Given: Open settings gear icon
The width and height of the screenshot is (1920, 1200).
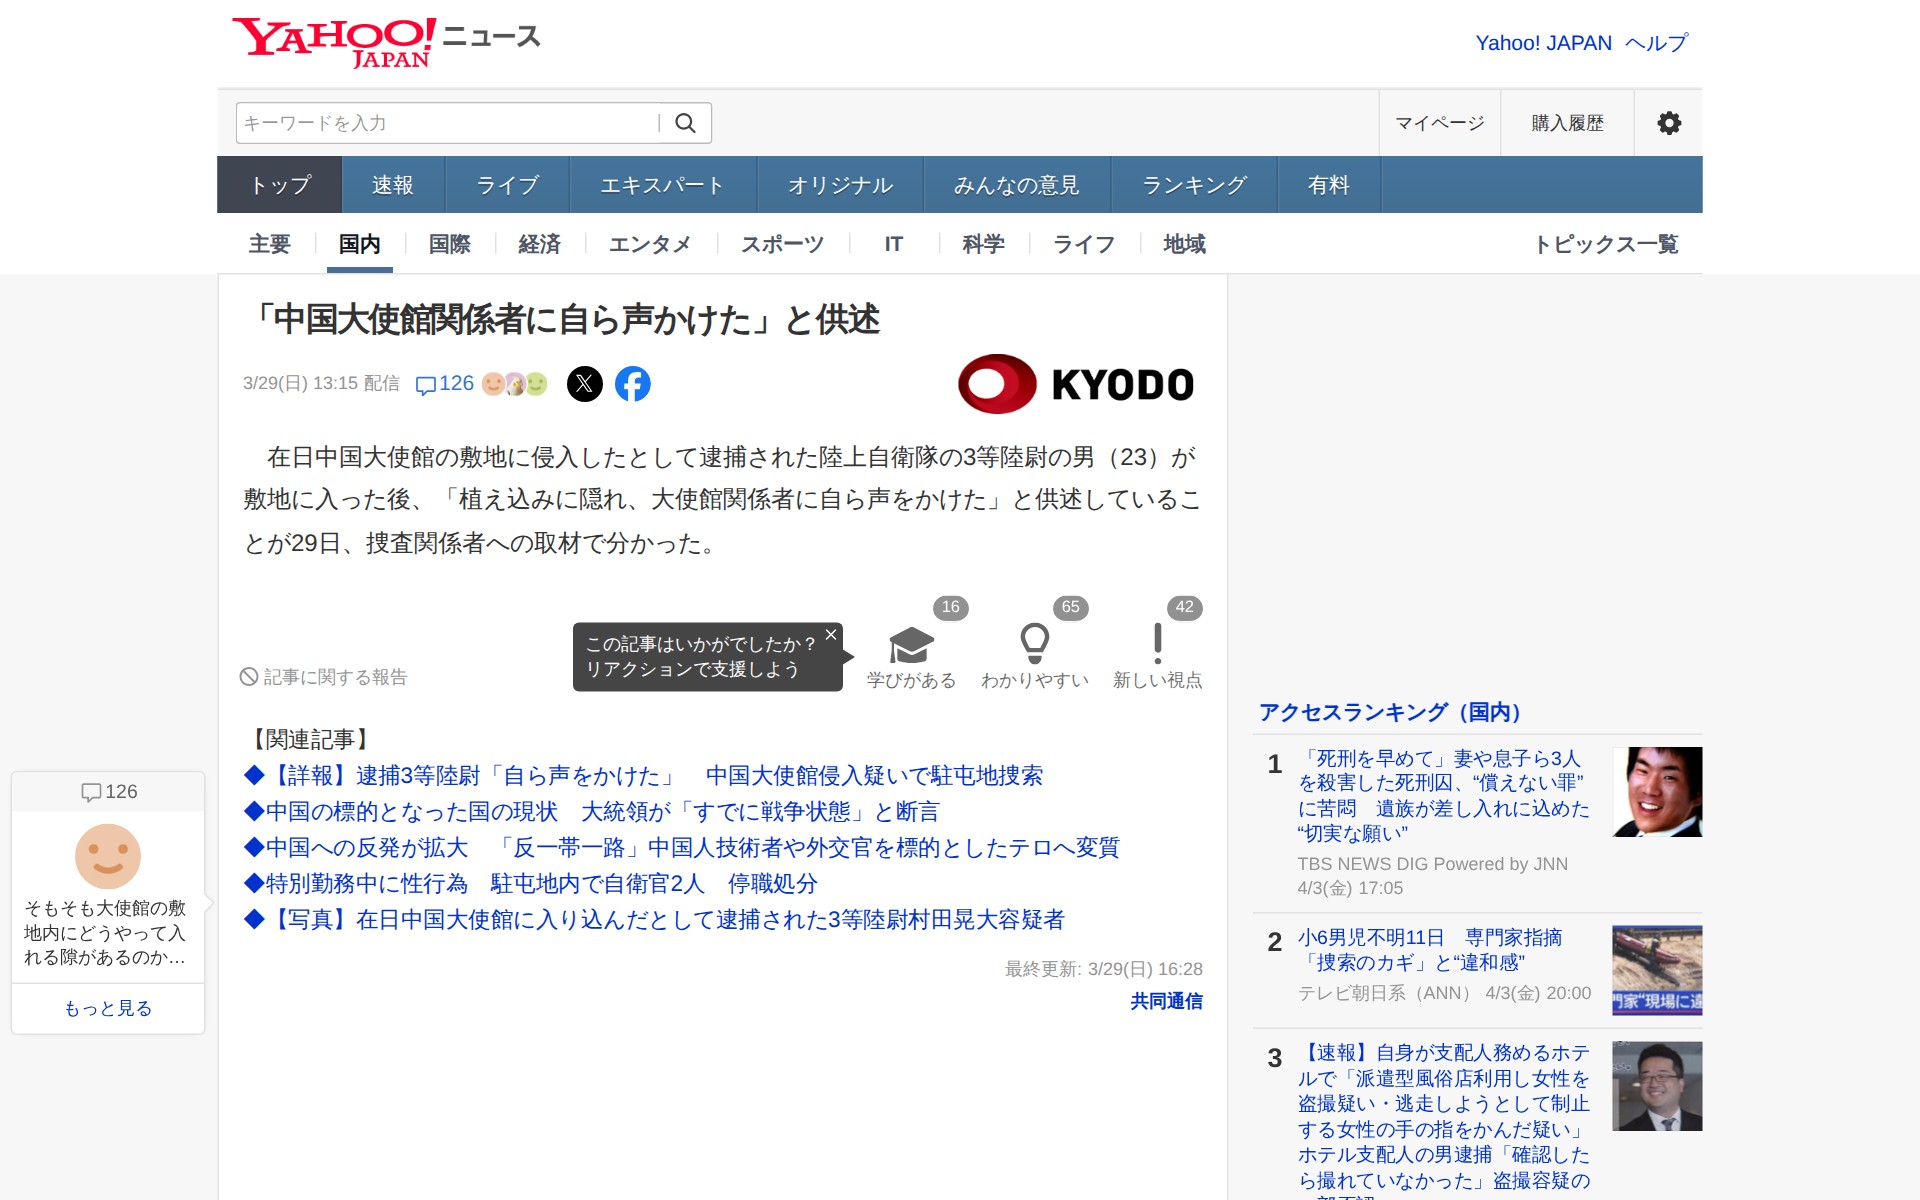Looking at the screenshot, I should (x=1668, y=123).
